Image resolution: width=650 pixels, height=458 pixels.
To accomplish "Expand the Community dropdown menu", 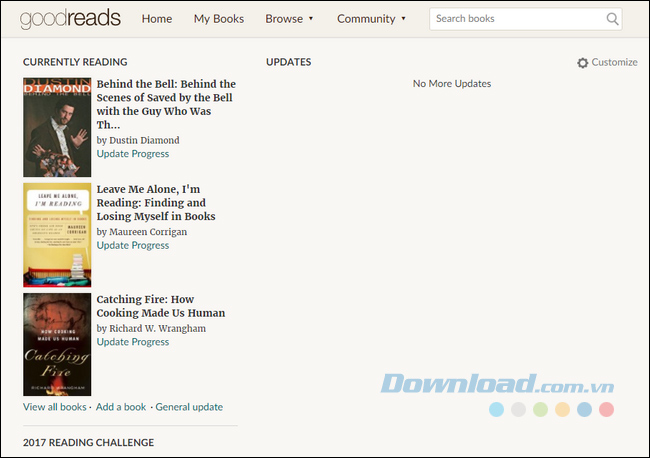I will point(371,19).
